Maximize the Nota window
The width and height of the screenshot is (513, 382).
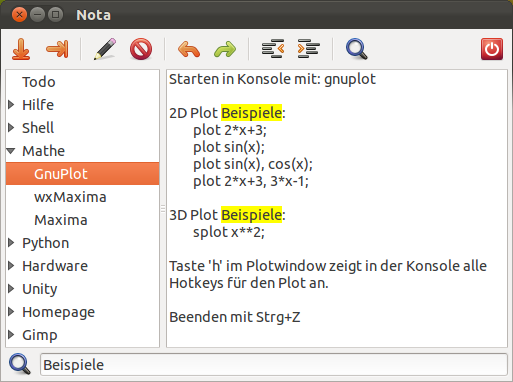(55, 15)
